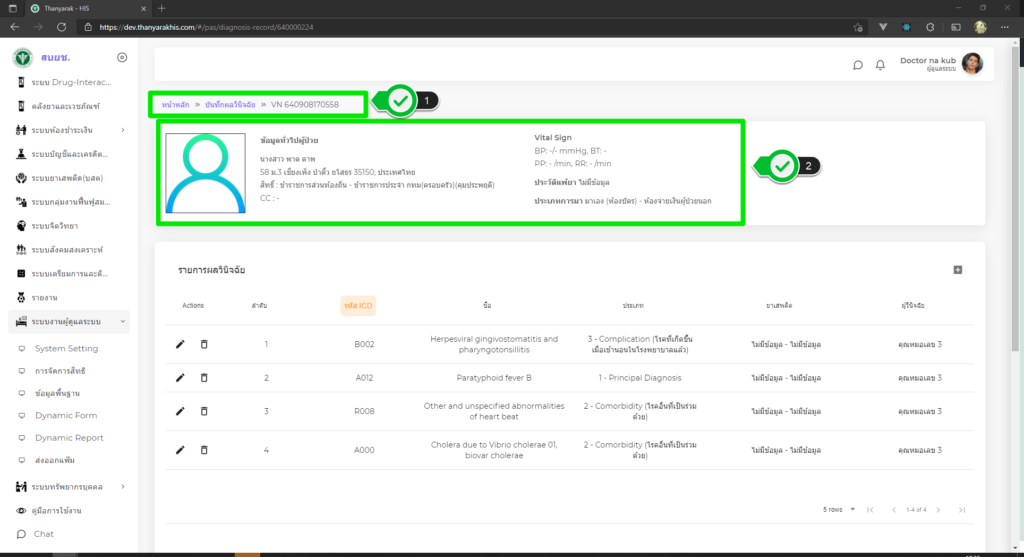Image resolution: width=1024 pixels, height=557 pixels.
Task: Click the patient profile photo placeholder
Action: click(x=205, y=172)
